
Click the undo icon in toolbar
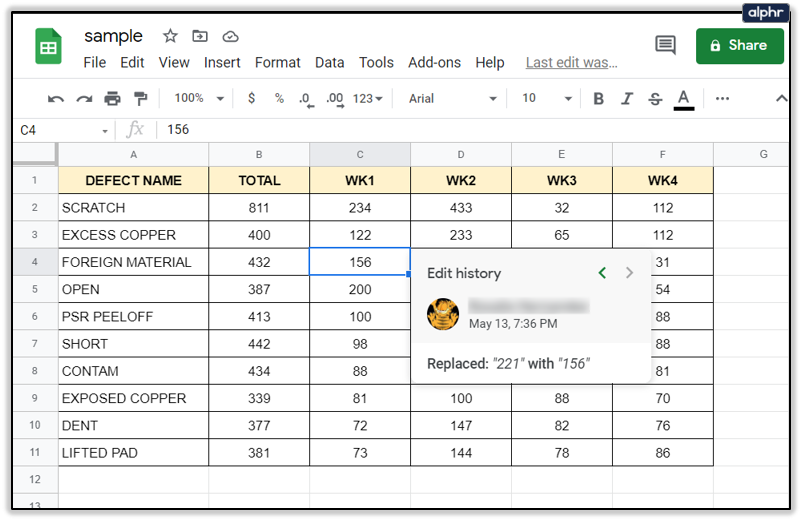56,99
